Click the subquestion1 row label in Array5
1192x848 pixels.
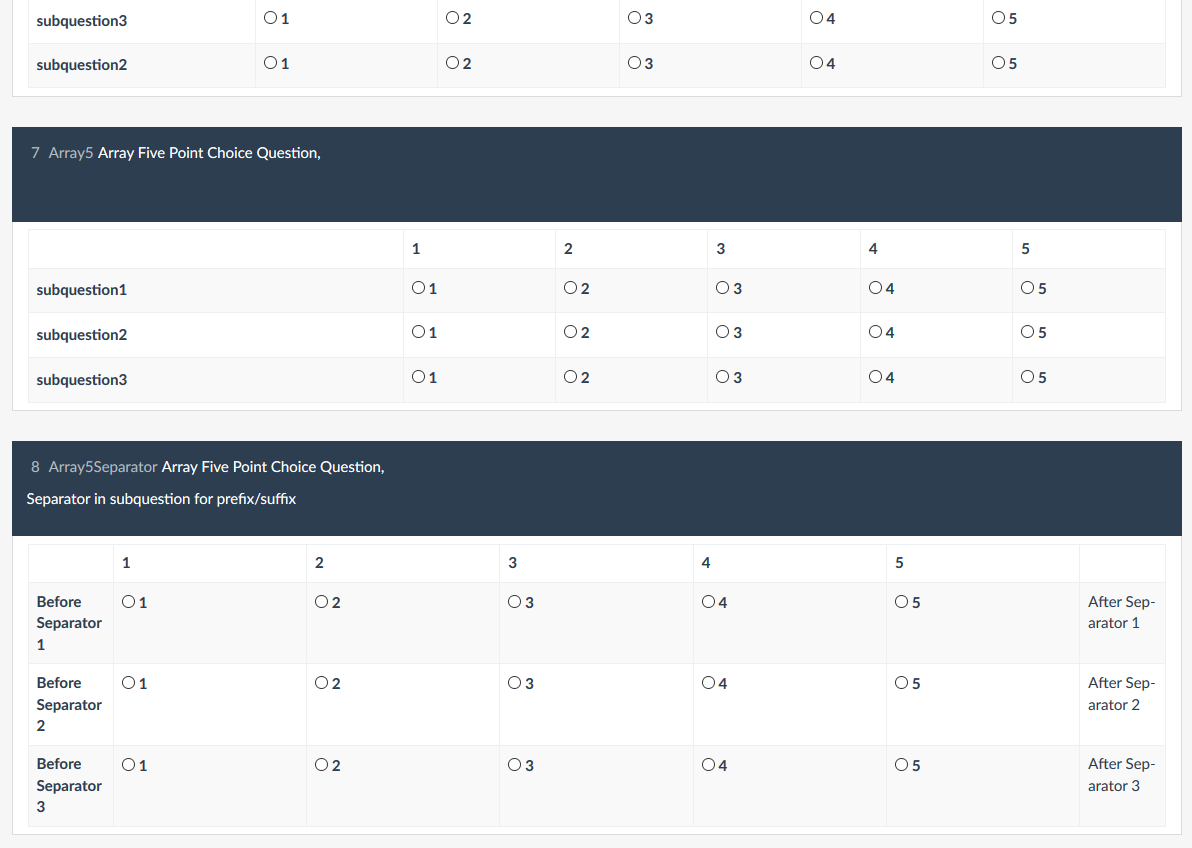[82, 290]
